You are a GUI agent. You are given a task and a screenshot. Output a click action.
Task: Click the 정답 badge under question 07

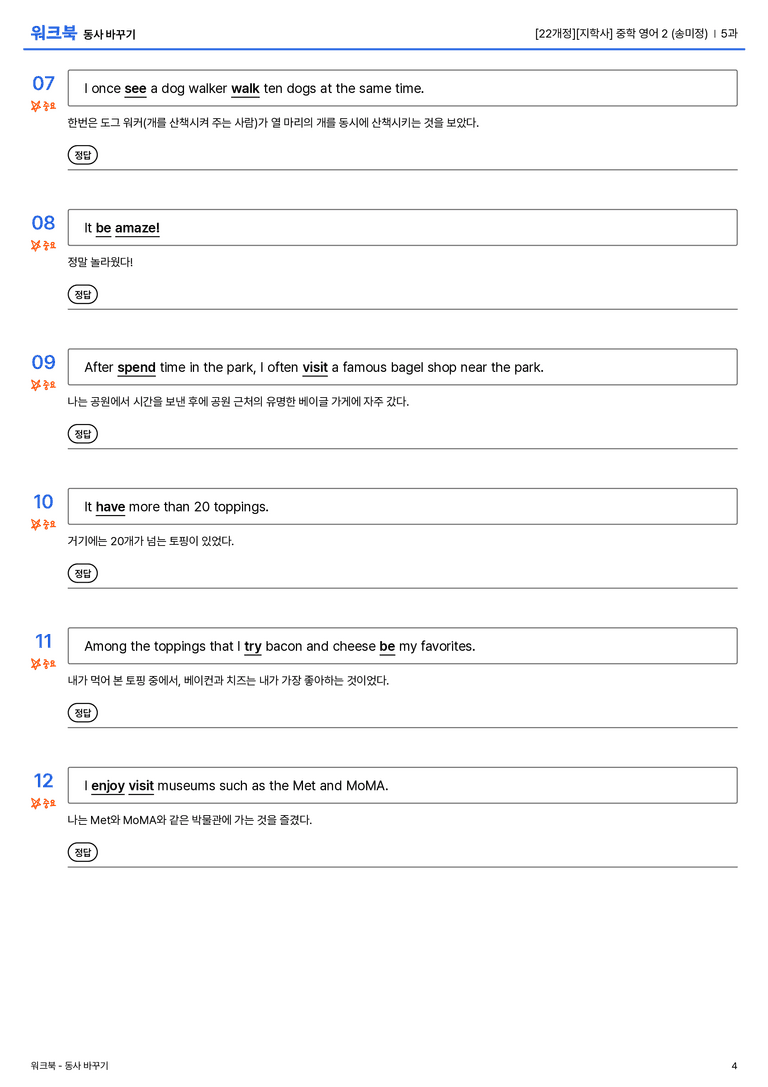pos(82,155)
